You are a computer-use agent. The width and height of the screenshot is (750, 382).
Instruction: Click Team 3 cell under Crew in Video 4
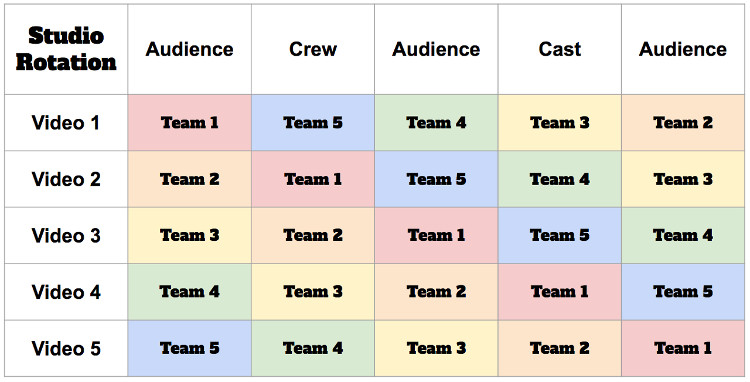pyautogui.click(x=313, y=292)
